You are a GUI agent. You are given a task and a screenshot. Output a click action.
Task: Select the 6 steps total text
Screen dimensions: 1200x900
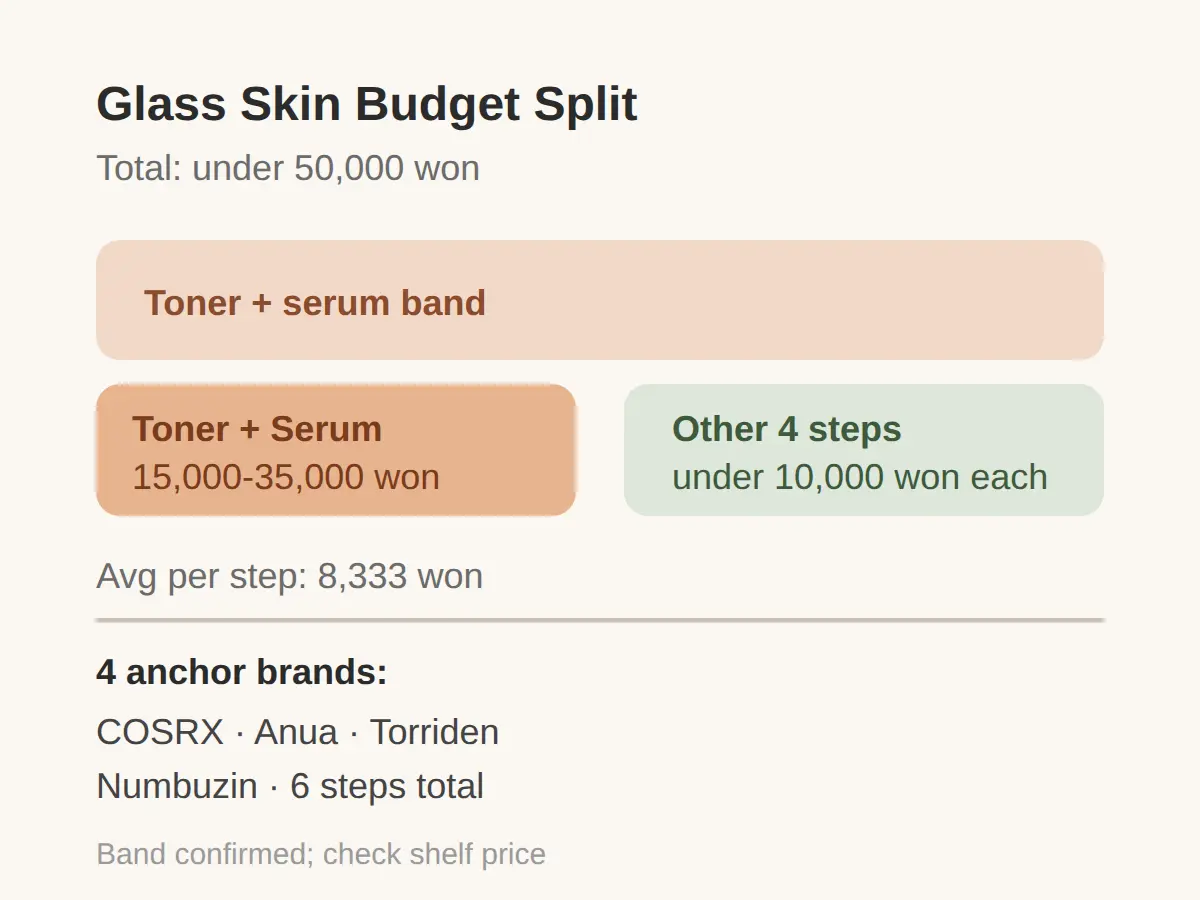pos(387,786)
